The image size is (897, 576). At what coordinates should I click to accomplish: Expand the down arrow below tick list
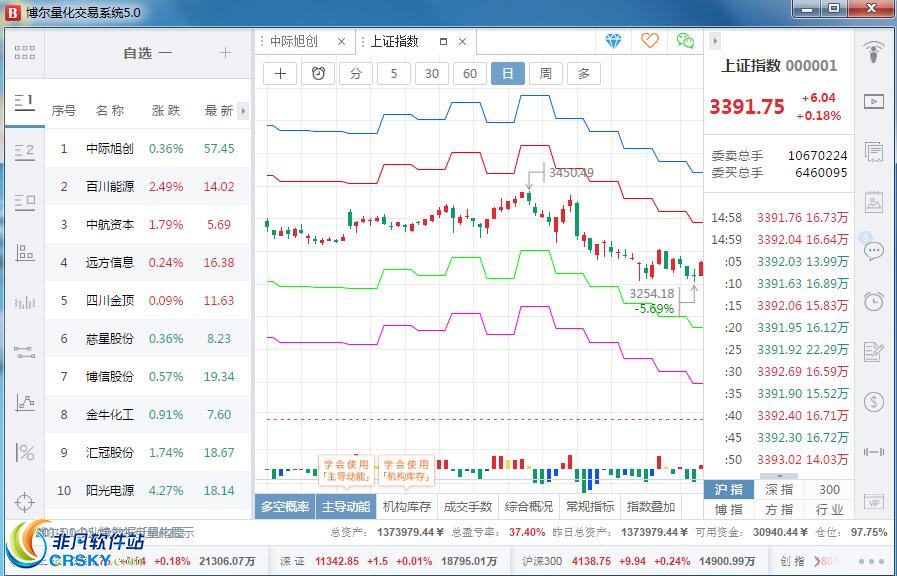(780, 476)
